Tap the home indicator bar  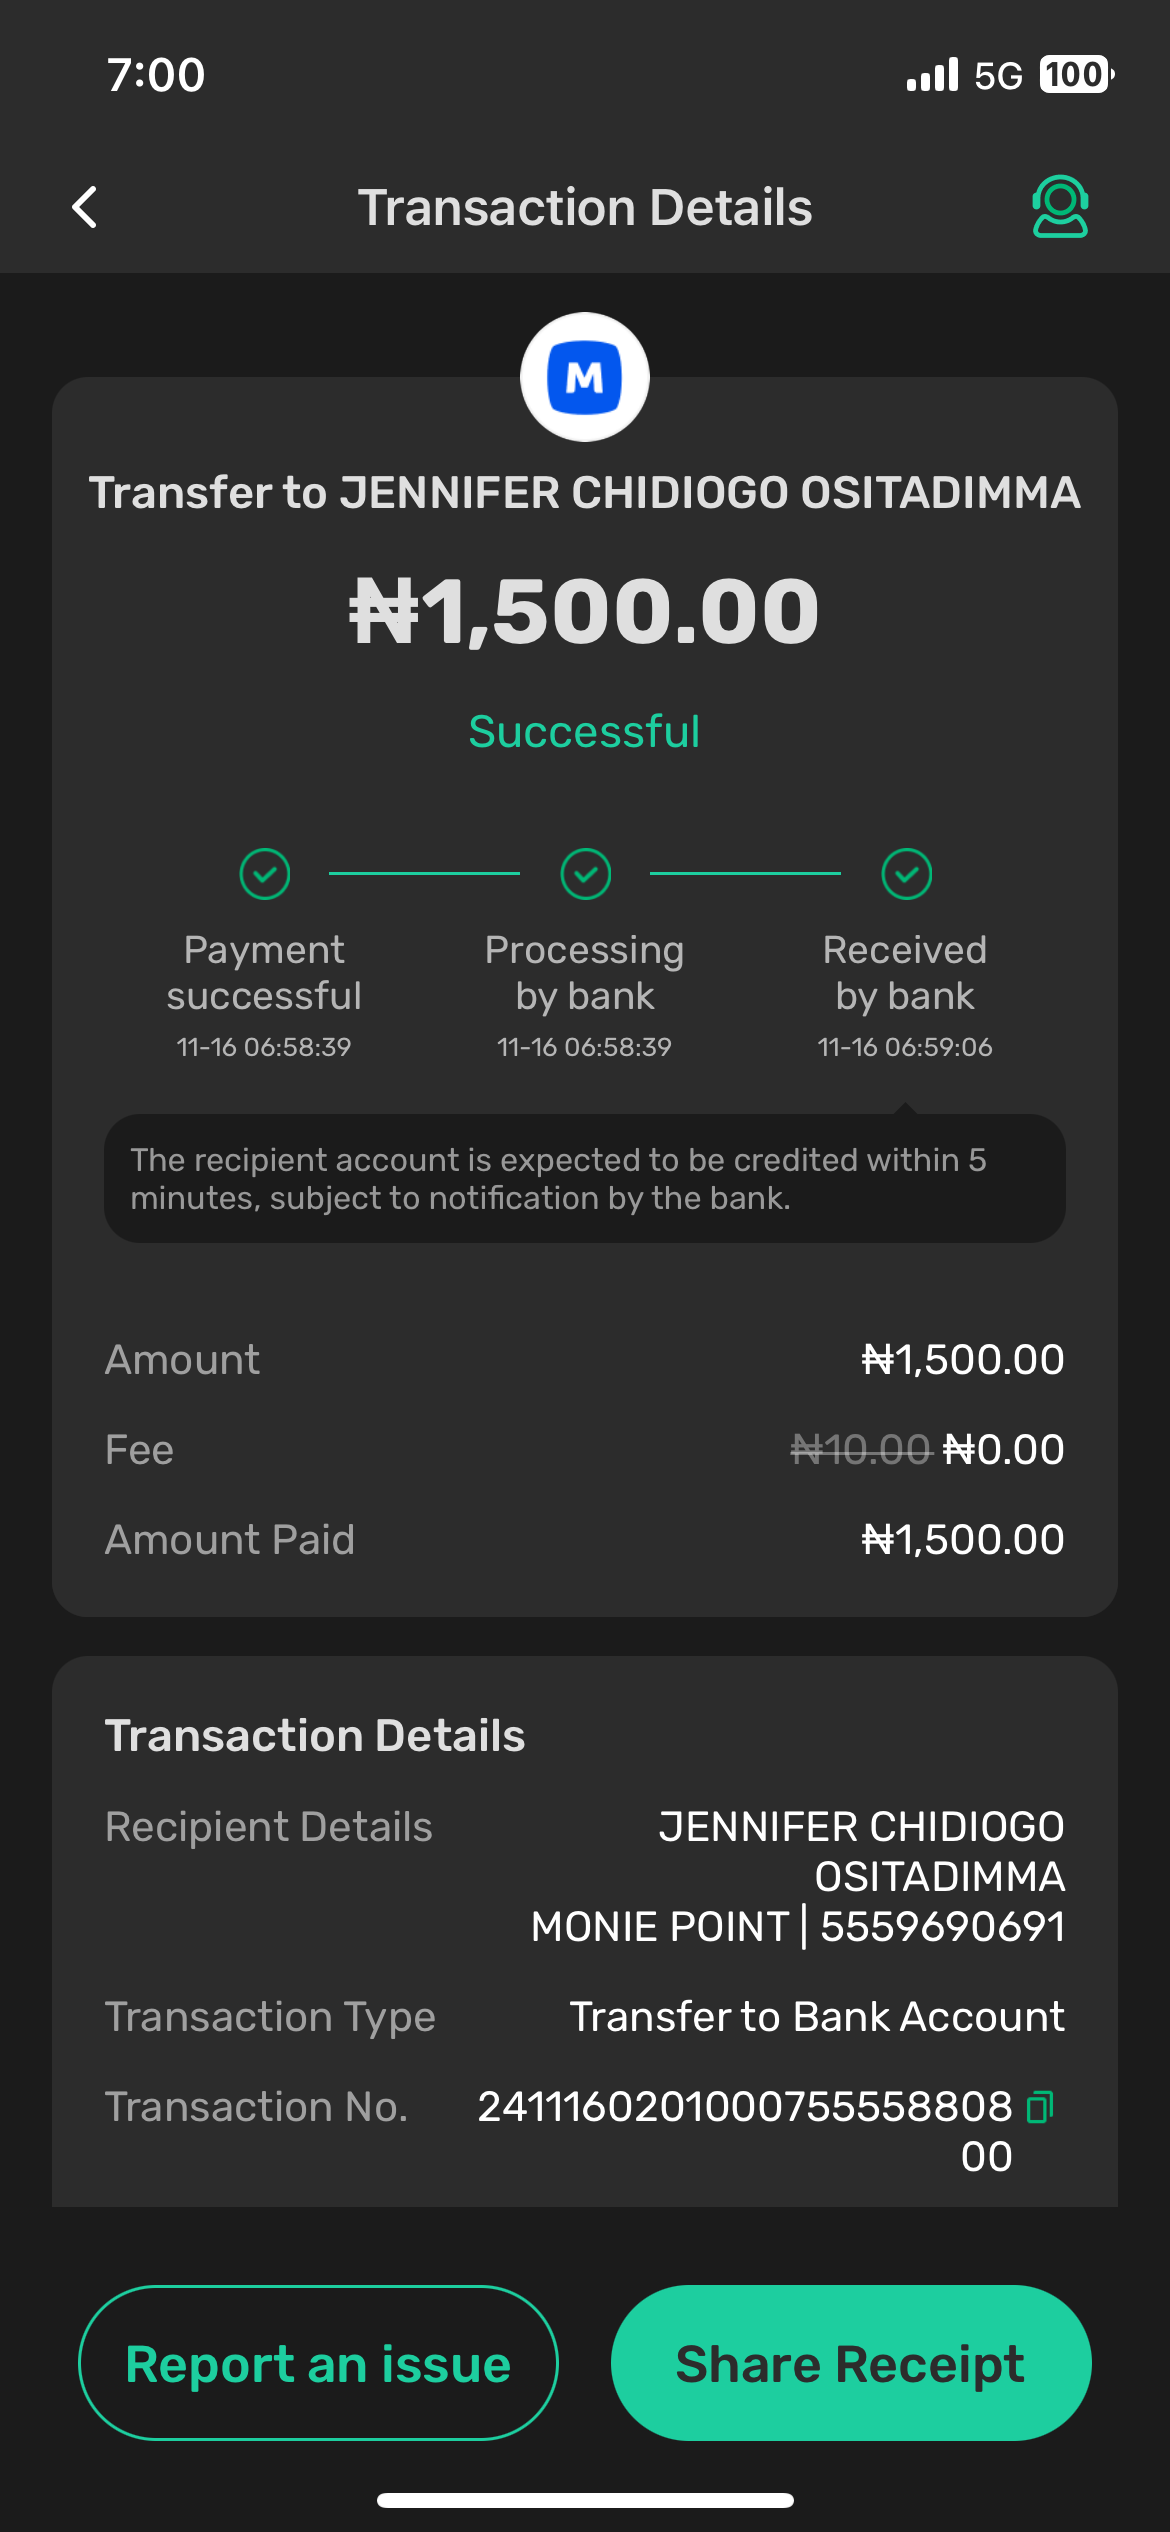point(585,2500)
